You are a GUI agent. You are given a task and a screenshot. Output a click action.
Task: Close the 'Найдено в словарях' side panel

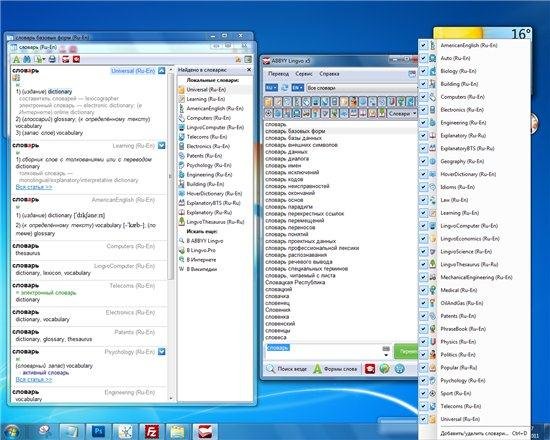(249, 70)
